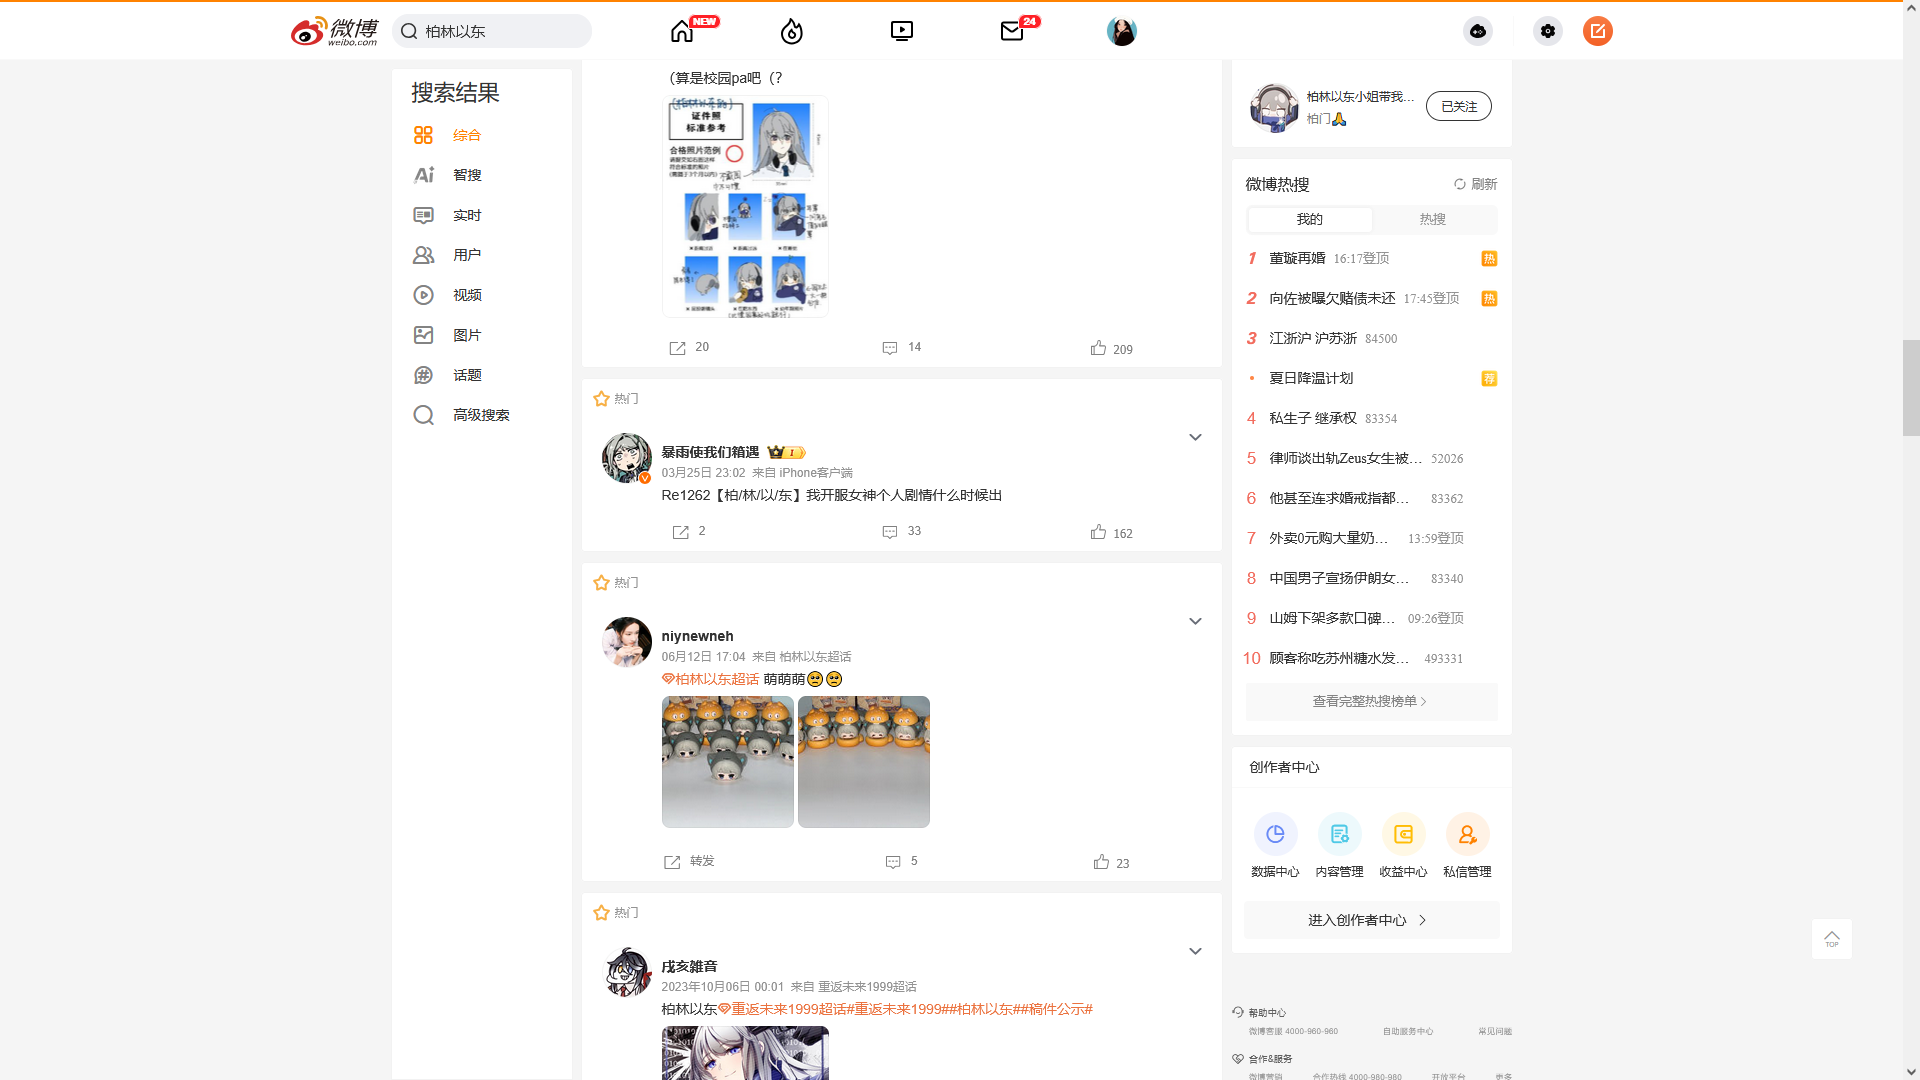This screenshot has height=1080, width=1920.
Task: Select 实时 search category
Action: (x=448, y=215)
